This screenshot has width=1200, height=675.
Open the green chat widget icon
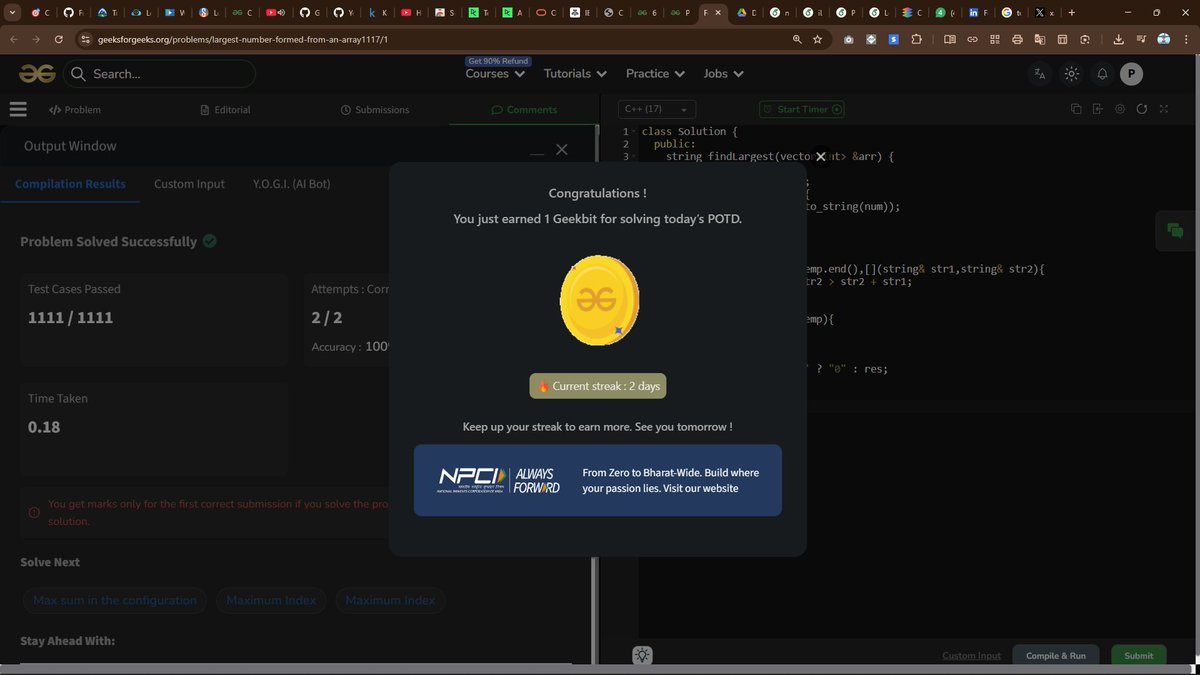1175,230
